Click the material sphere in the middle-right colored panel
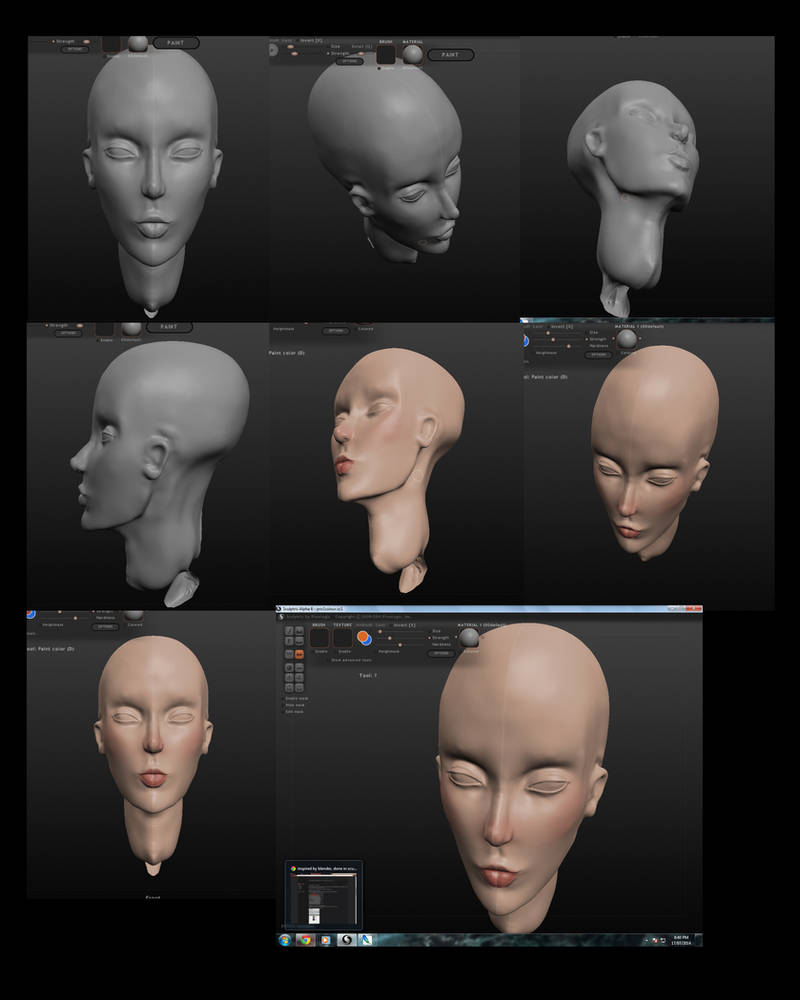800x1000 pixels. click(x=626, y=338)
